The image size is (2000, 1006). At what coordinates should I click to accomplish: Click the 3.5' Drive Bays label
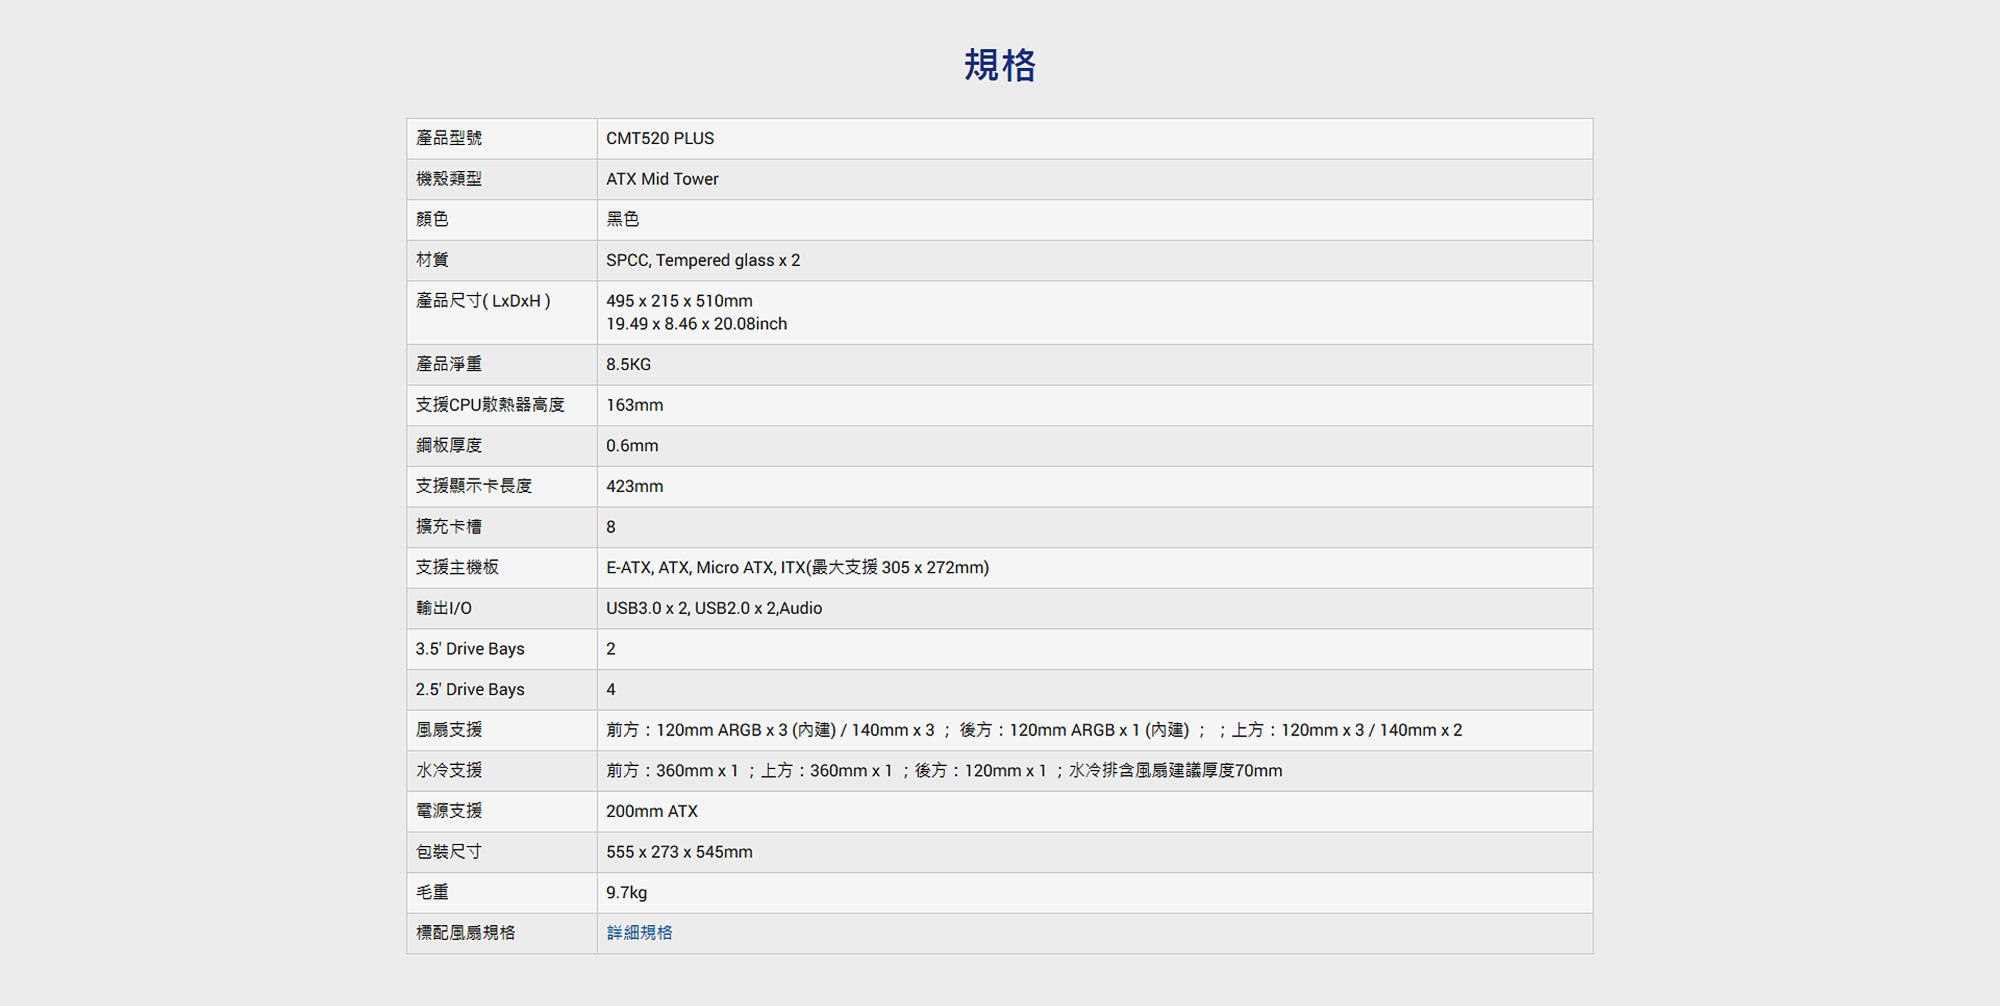click(x=470, y=650)
